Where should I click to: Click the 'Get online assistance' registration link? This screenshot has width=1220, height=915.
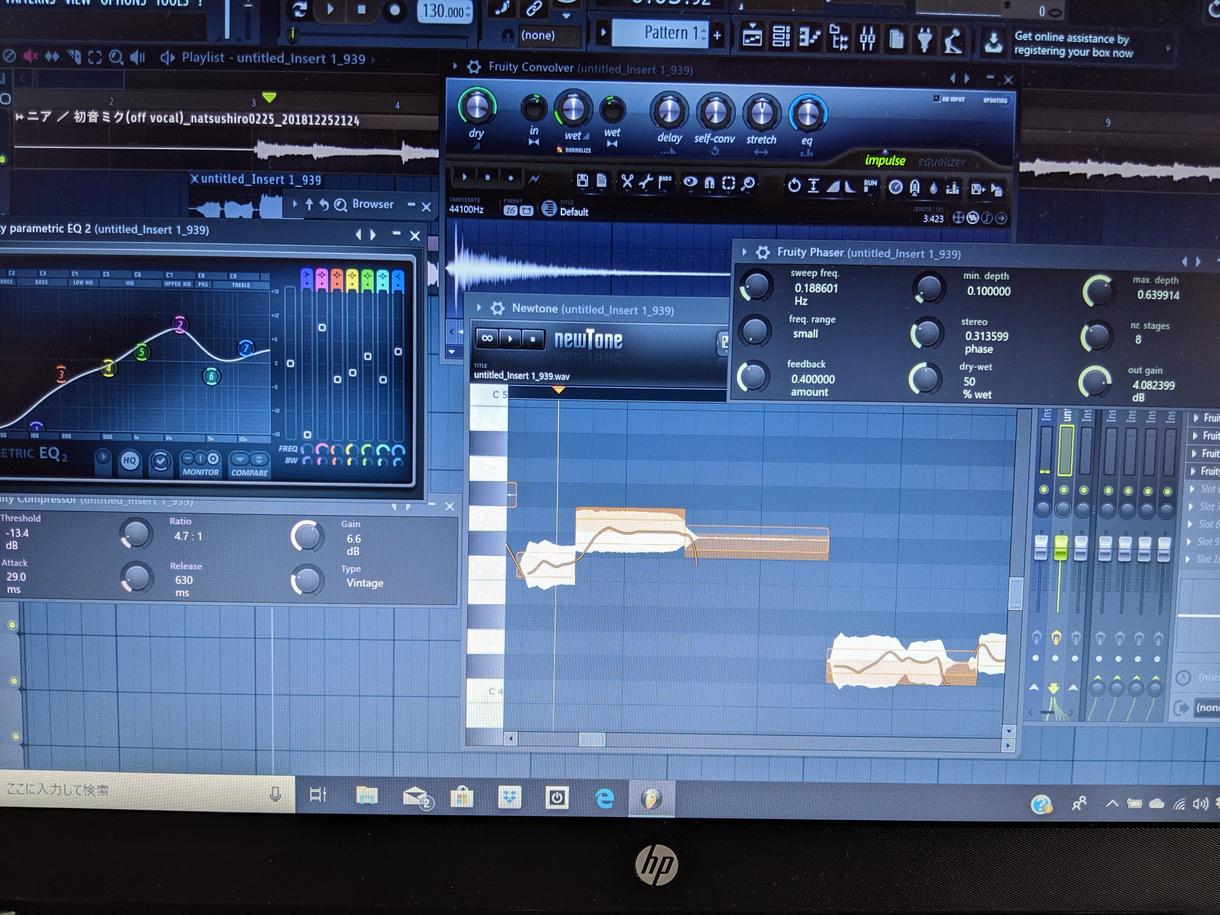[x=1074, y=45]
